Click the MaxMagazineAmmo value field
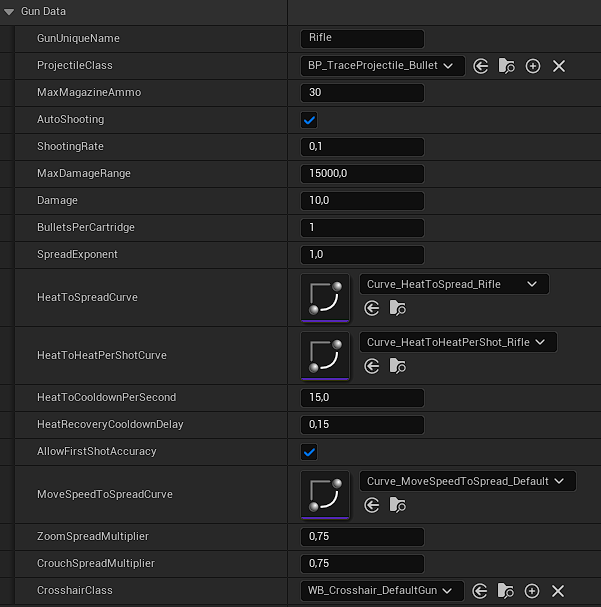 click(x=362, y=93)
